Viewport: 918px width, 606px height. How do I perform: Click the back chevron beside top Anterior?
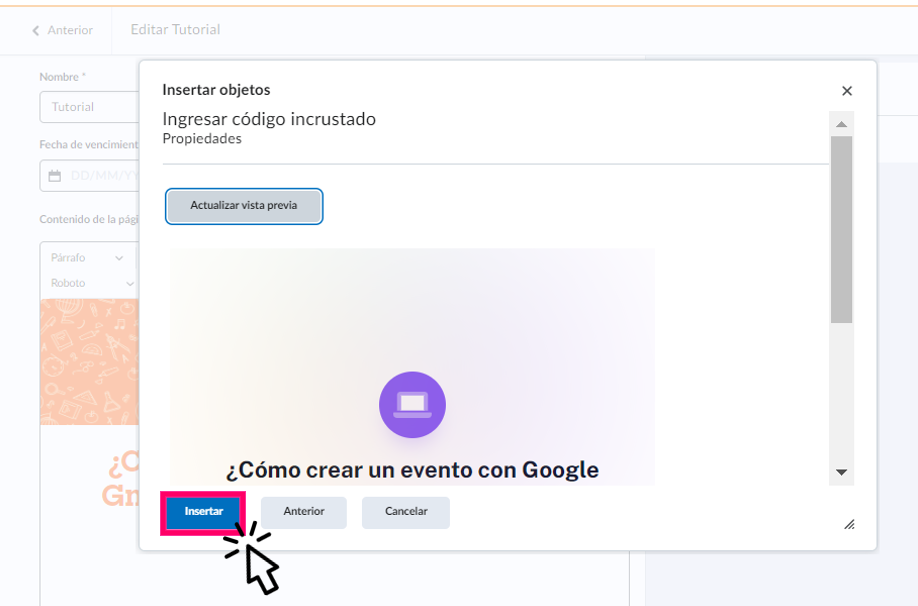pyautogui.click(x=36, y=30)
